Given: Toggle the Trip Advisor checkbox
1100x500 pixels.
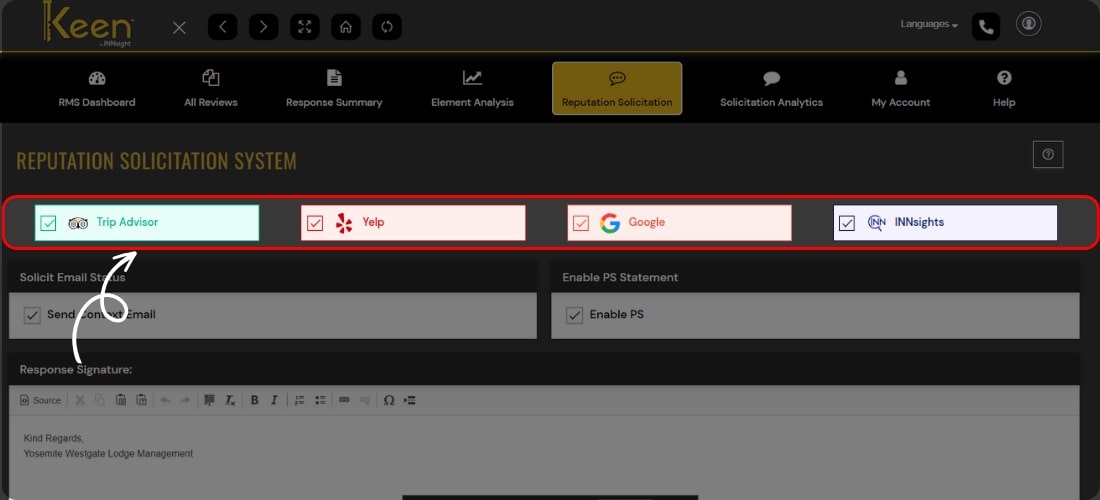Looking at the screenshot, I should [x=48, y=223].
